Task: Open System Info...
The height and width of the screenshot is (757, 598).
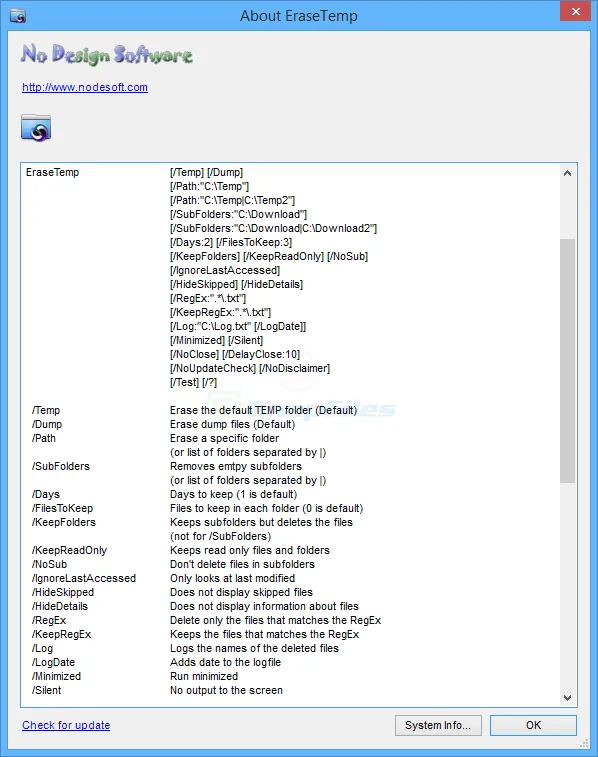Action: click(x=438, y=725)
